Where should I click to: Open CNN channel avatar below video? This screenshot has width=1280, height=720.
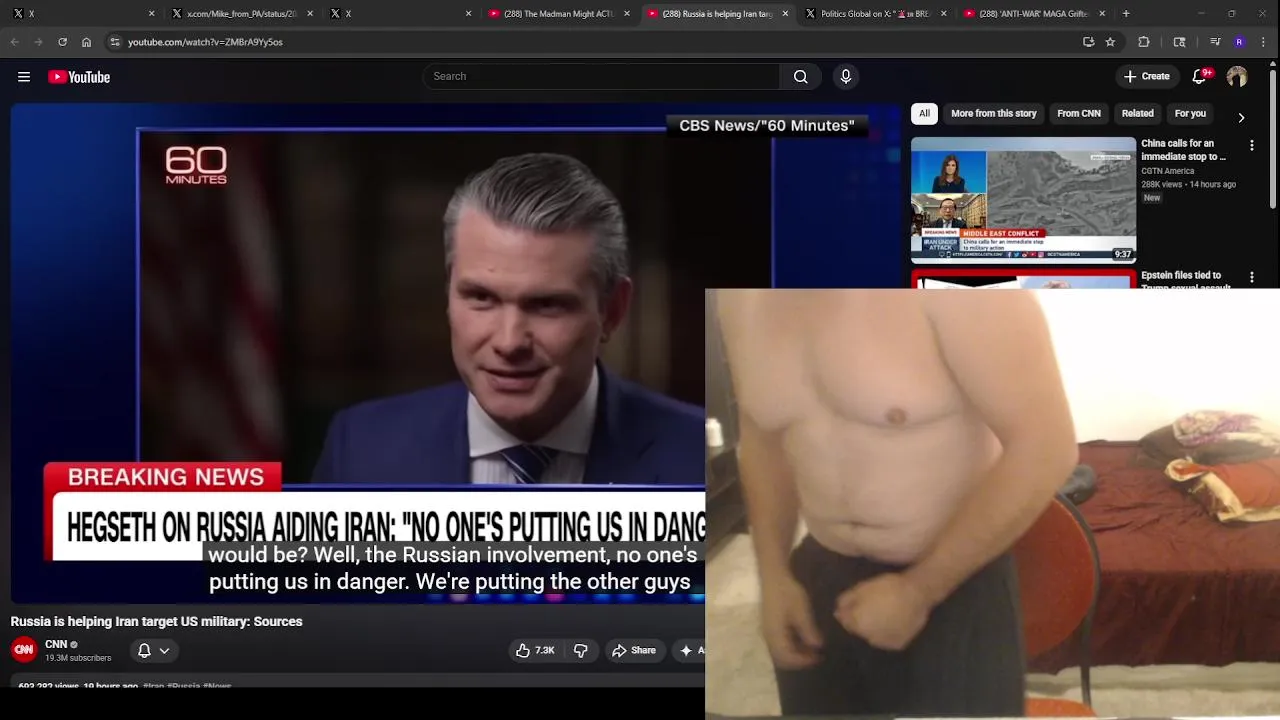point(24,650)
